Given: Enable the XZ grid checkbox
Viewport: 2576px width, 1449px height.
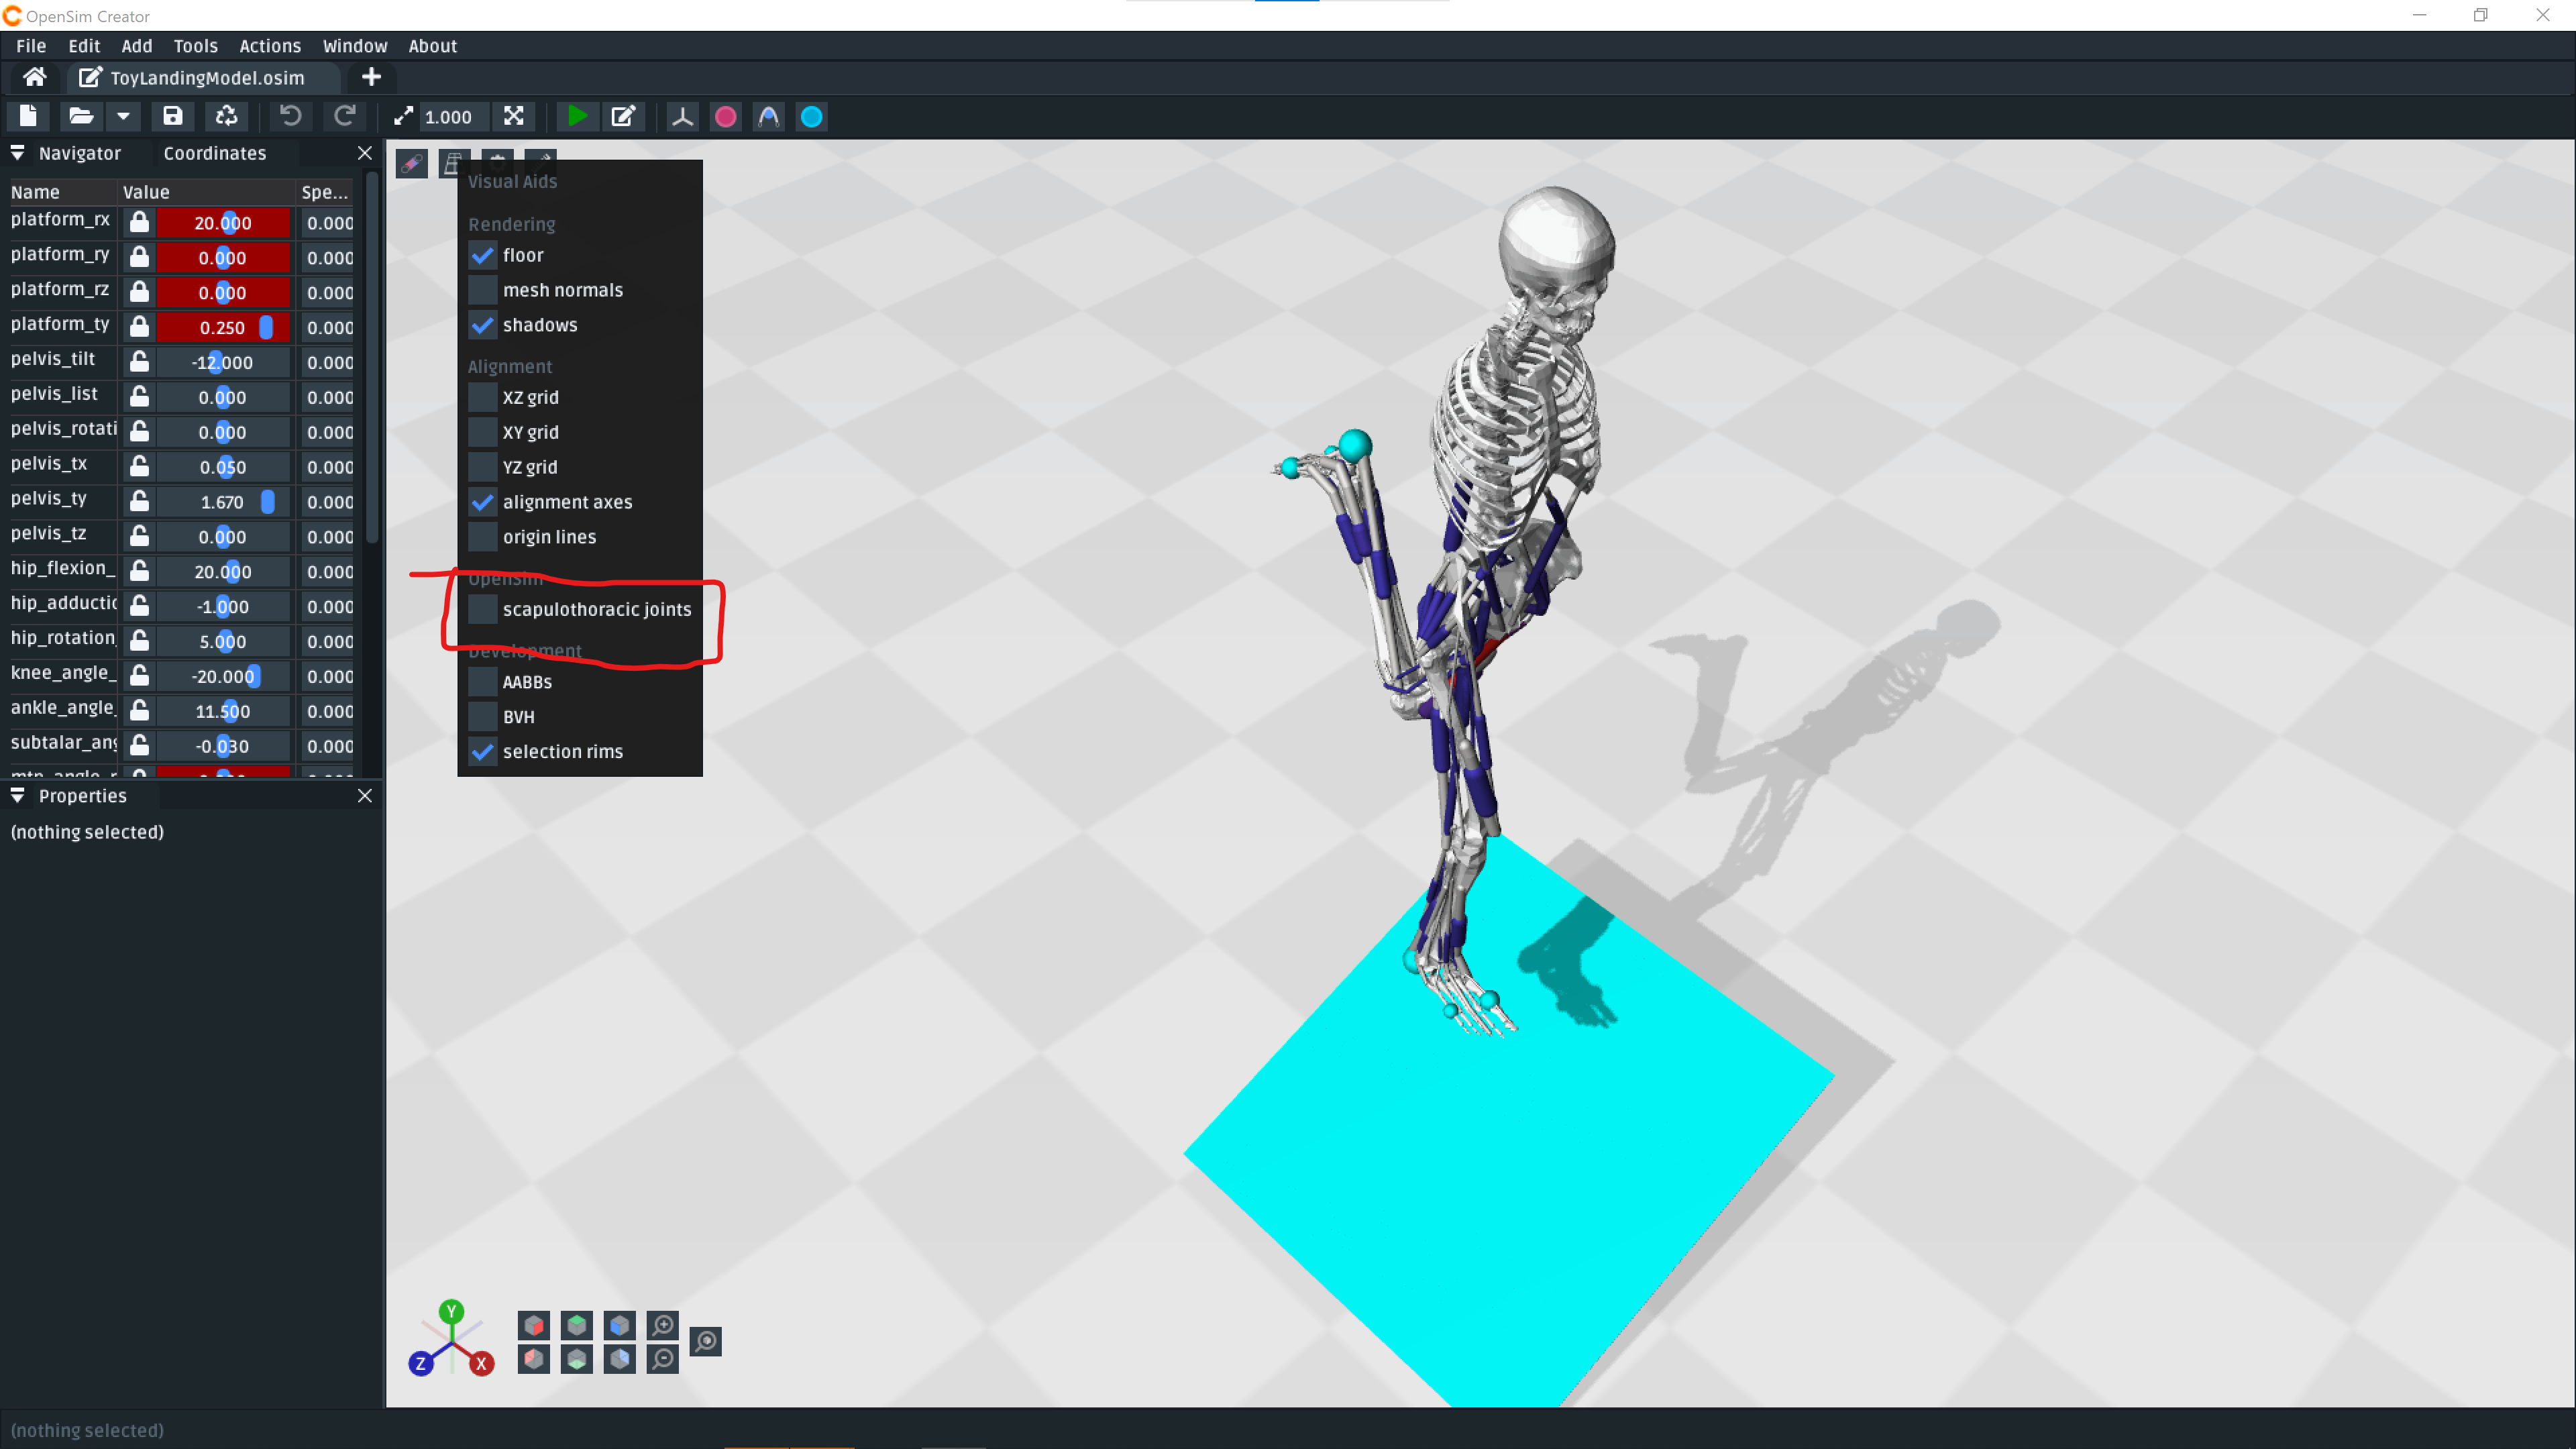Looking at the screenshot, I should (483, 397).
